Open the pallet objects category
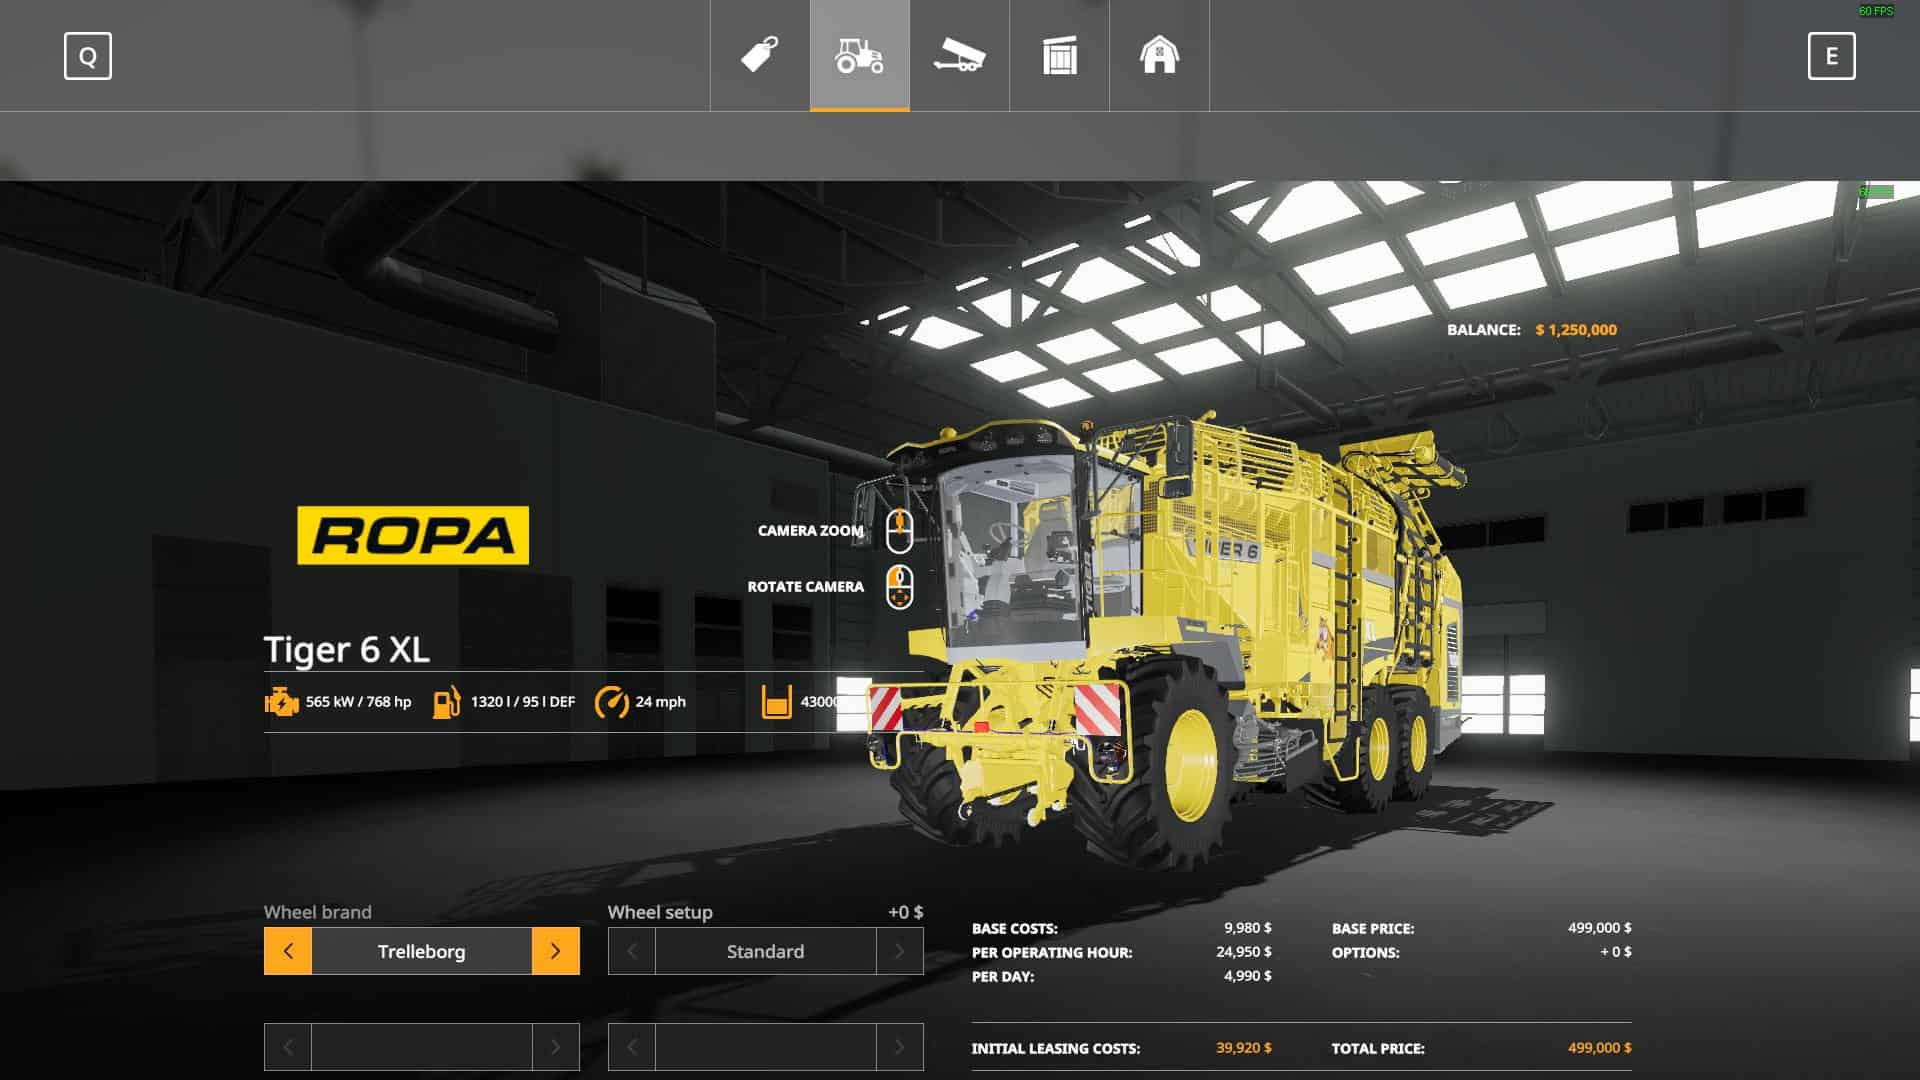Viewport: 1920px width, 1080px height. click(x=1060, y=55)
